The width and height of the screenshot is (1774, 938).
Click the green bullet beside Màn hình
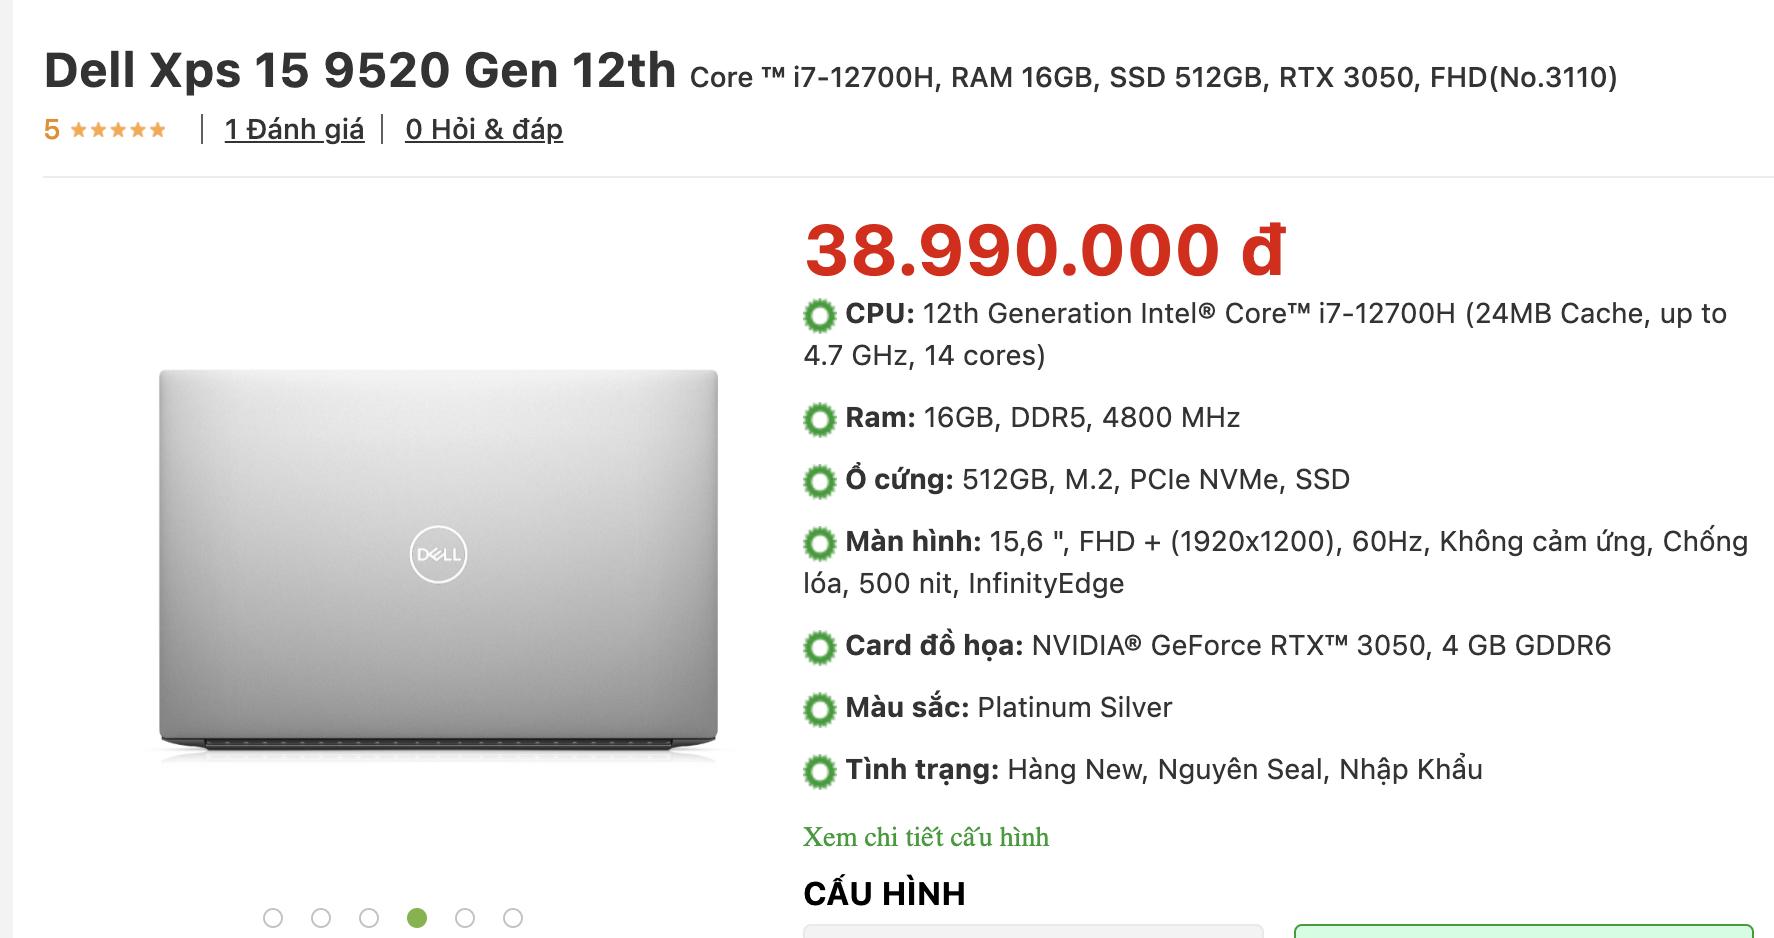819,544
